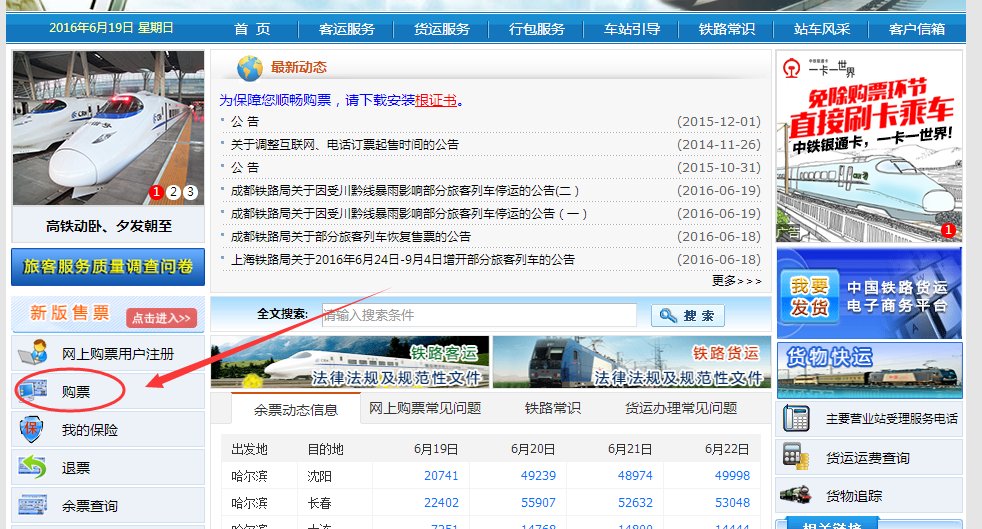The height and width of the screenshot is (529, 982).
Task: Open 我的保险 sidebar link
Action: point(90,430)
